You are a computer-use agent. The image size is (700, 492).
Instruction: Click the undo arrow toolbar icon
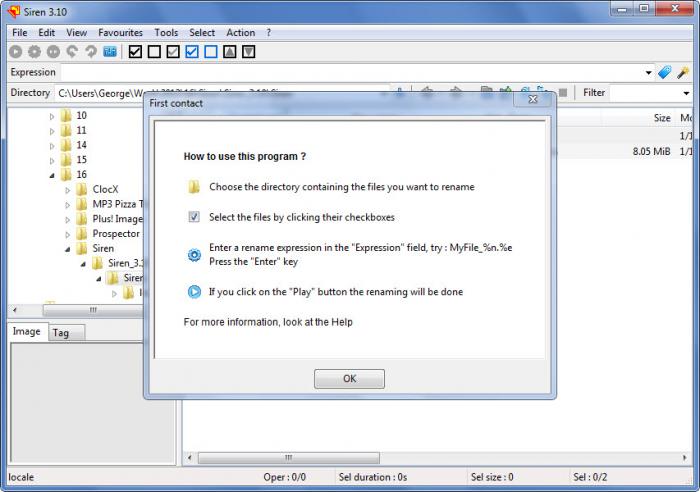(72, 52)
